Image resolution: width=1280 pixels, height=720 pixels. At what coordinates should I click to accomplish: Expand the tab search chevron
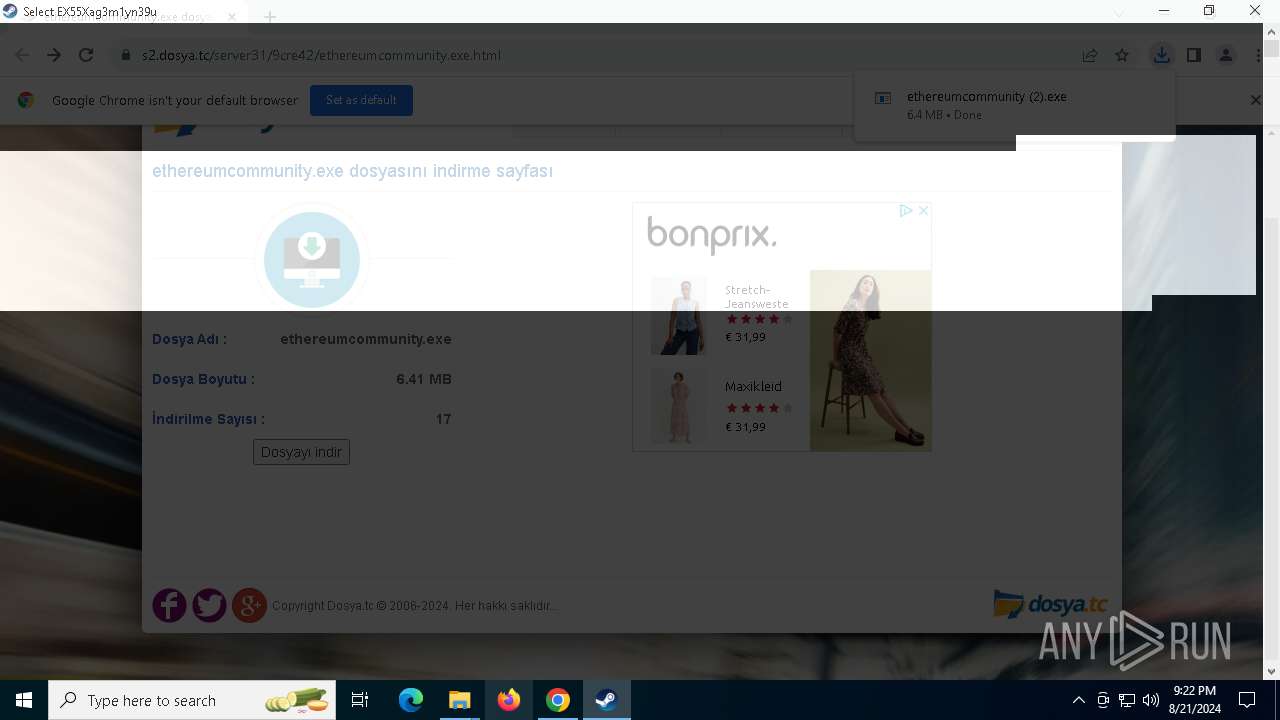1119,14
